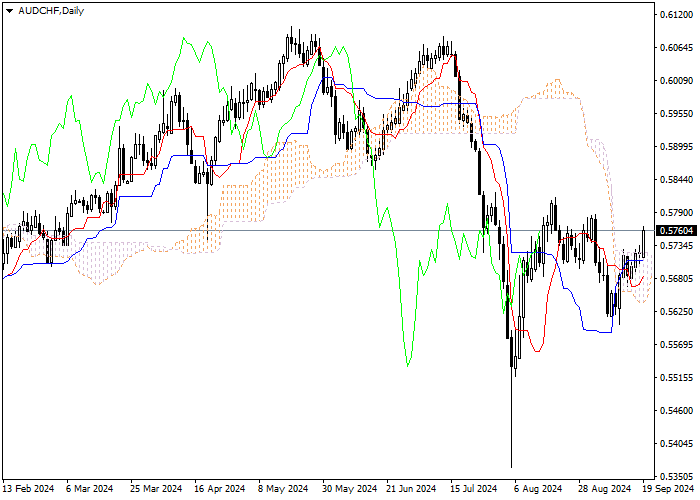This screenshot has width=700, height=500.
Task: Select the 15 Jul 2024 date label
Action: [474, 489]
